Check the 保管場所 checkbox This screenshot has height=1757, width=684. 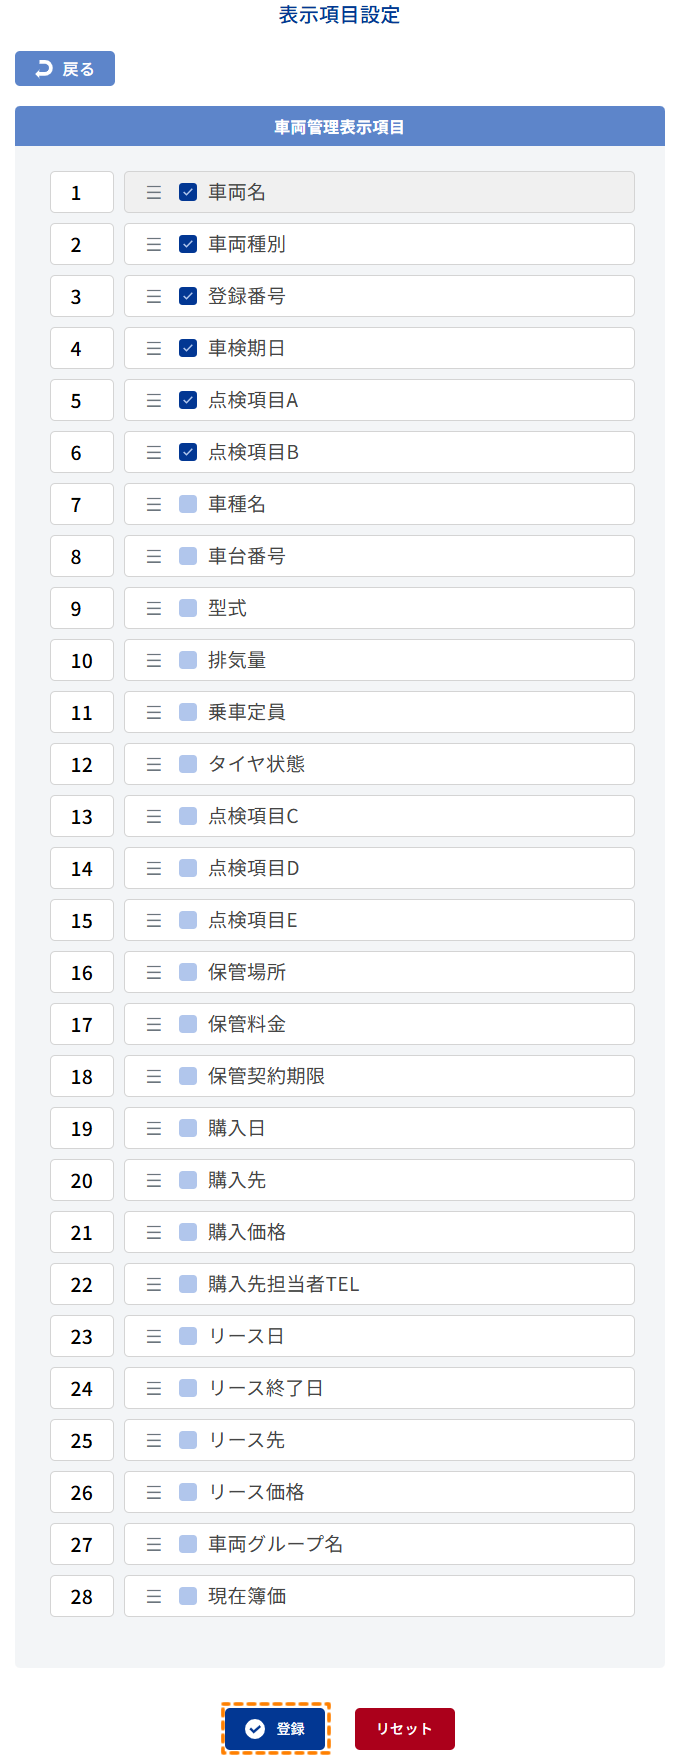pos(188,972)
